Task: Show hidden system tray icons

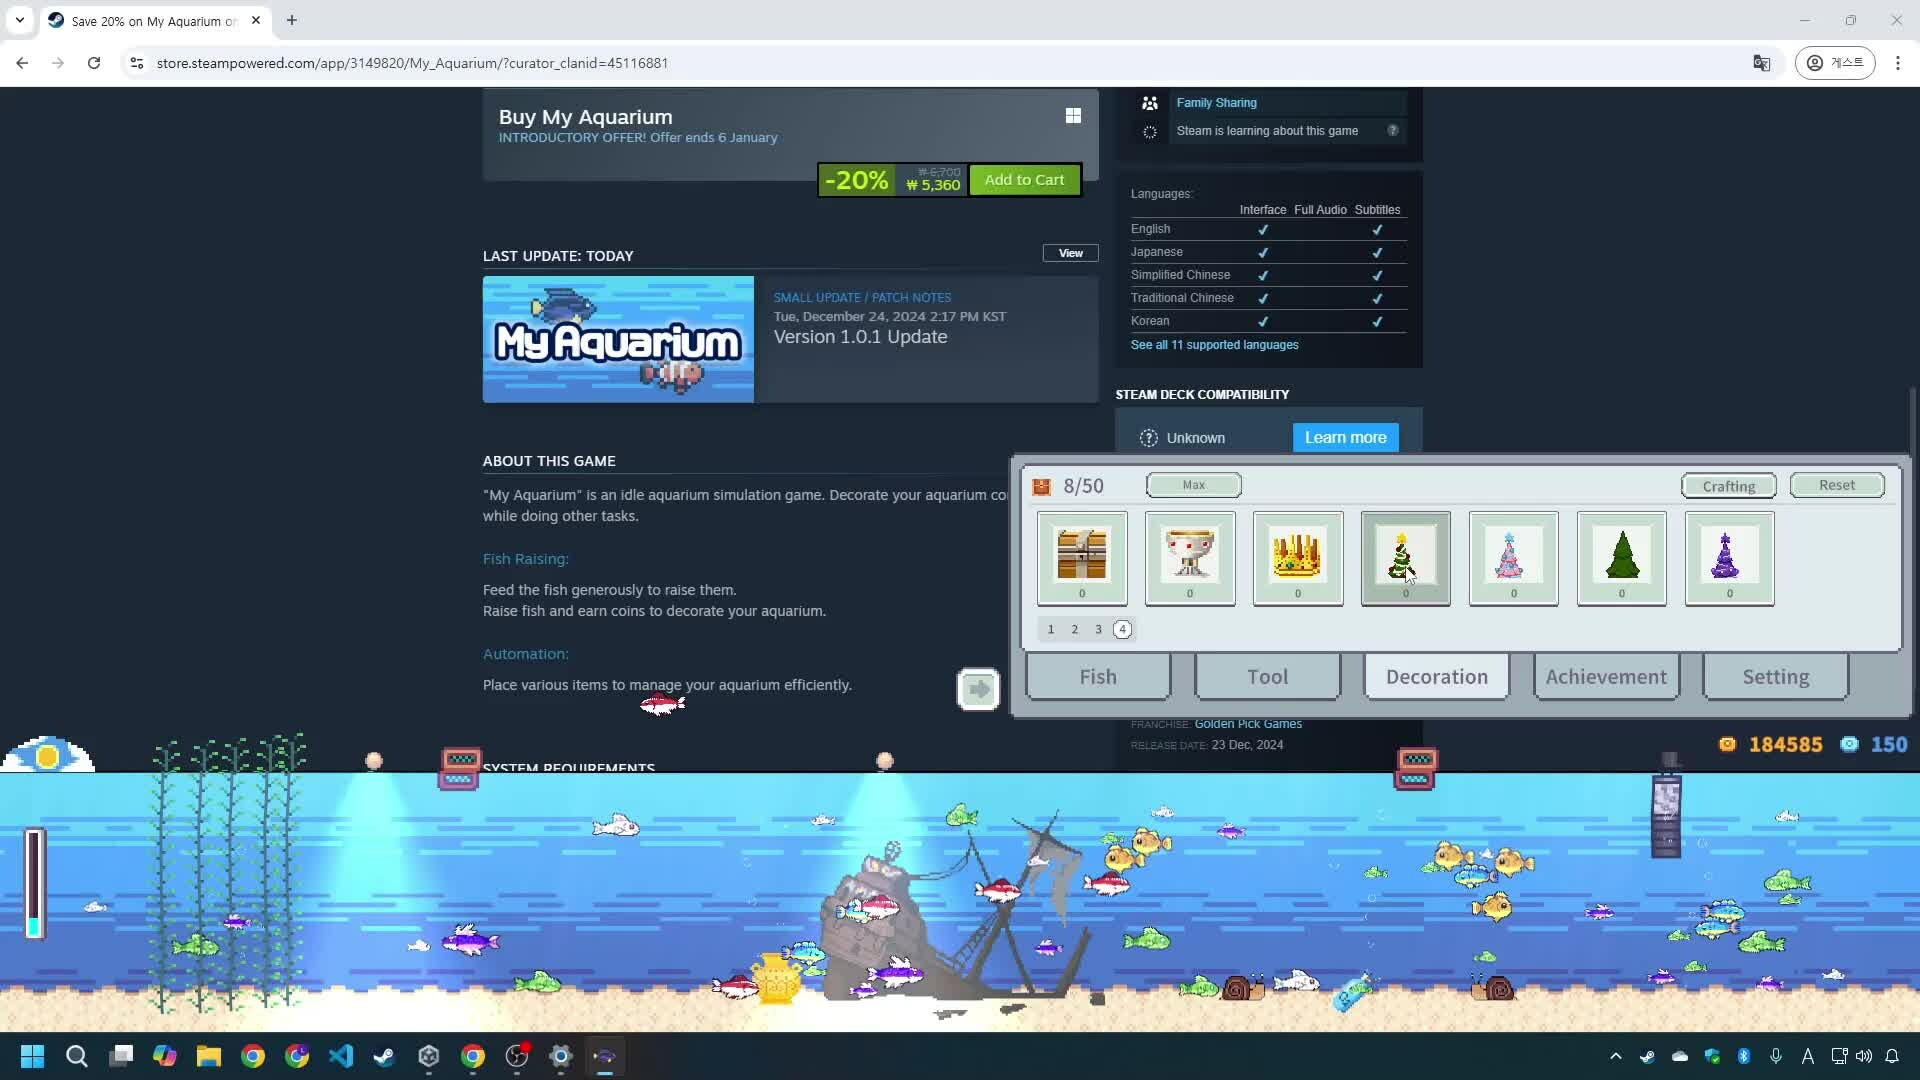Action: pyautogui.click(x=1615, y=1056)
